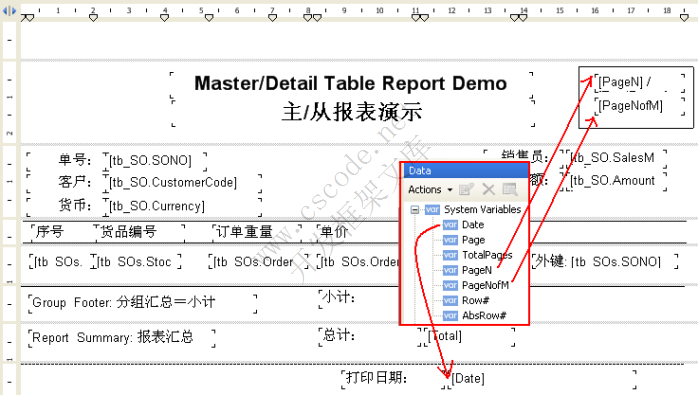Open the Actions dropdown in Data panel

tap(430, 190)
